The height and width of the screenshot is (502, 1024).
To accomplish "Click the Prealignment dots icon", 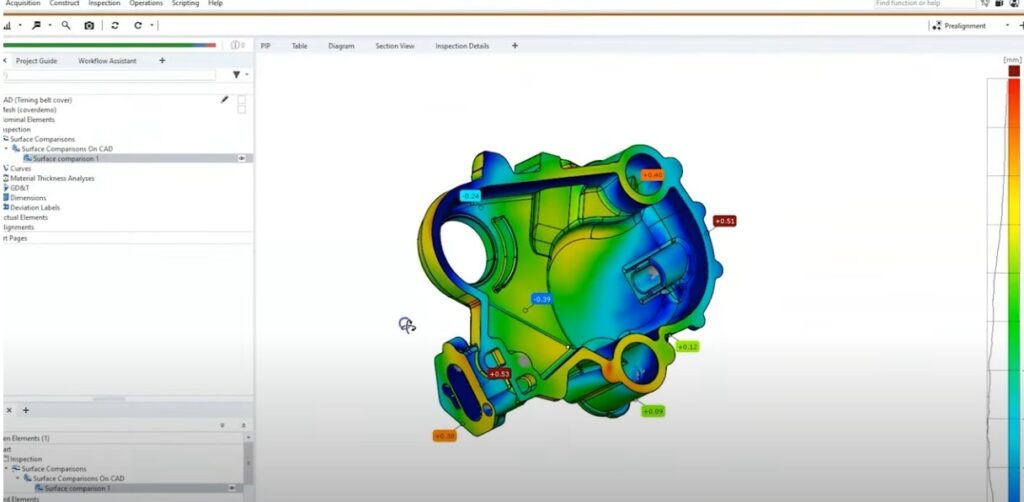I will click(936, 25).
